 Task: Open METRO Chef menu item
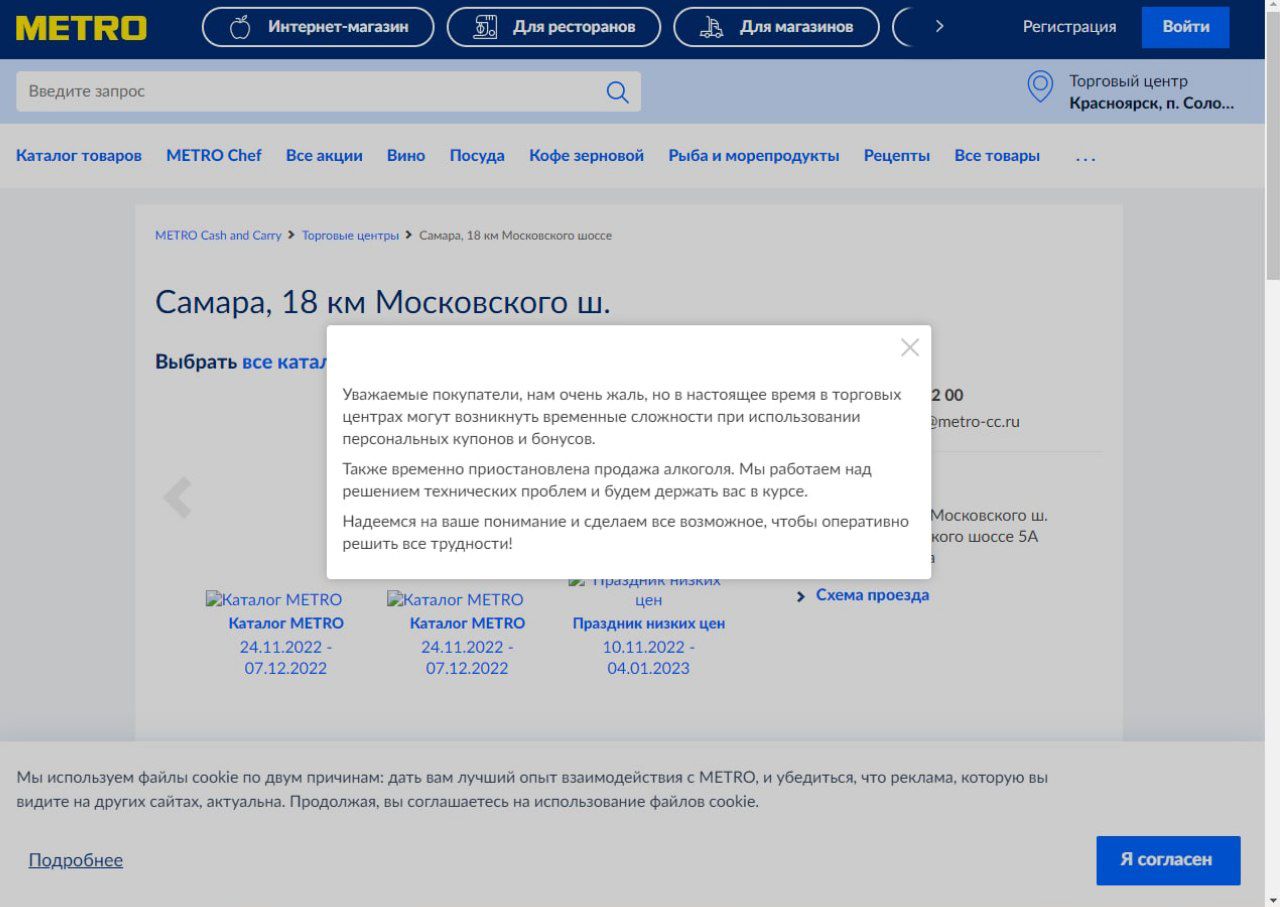(214, 156)
